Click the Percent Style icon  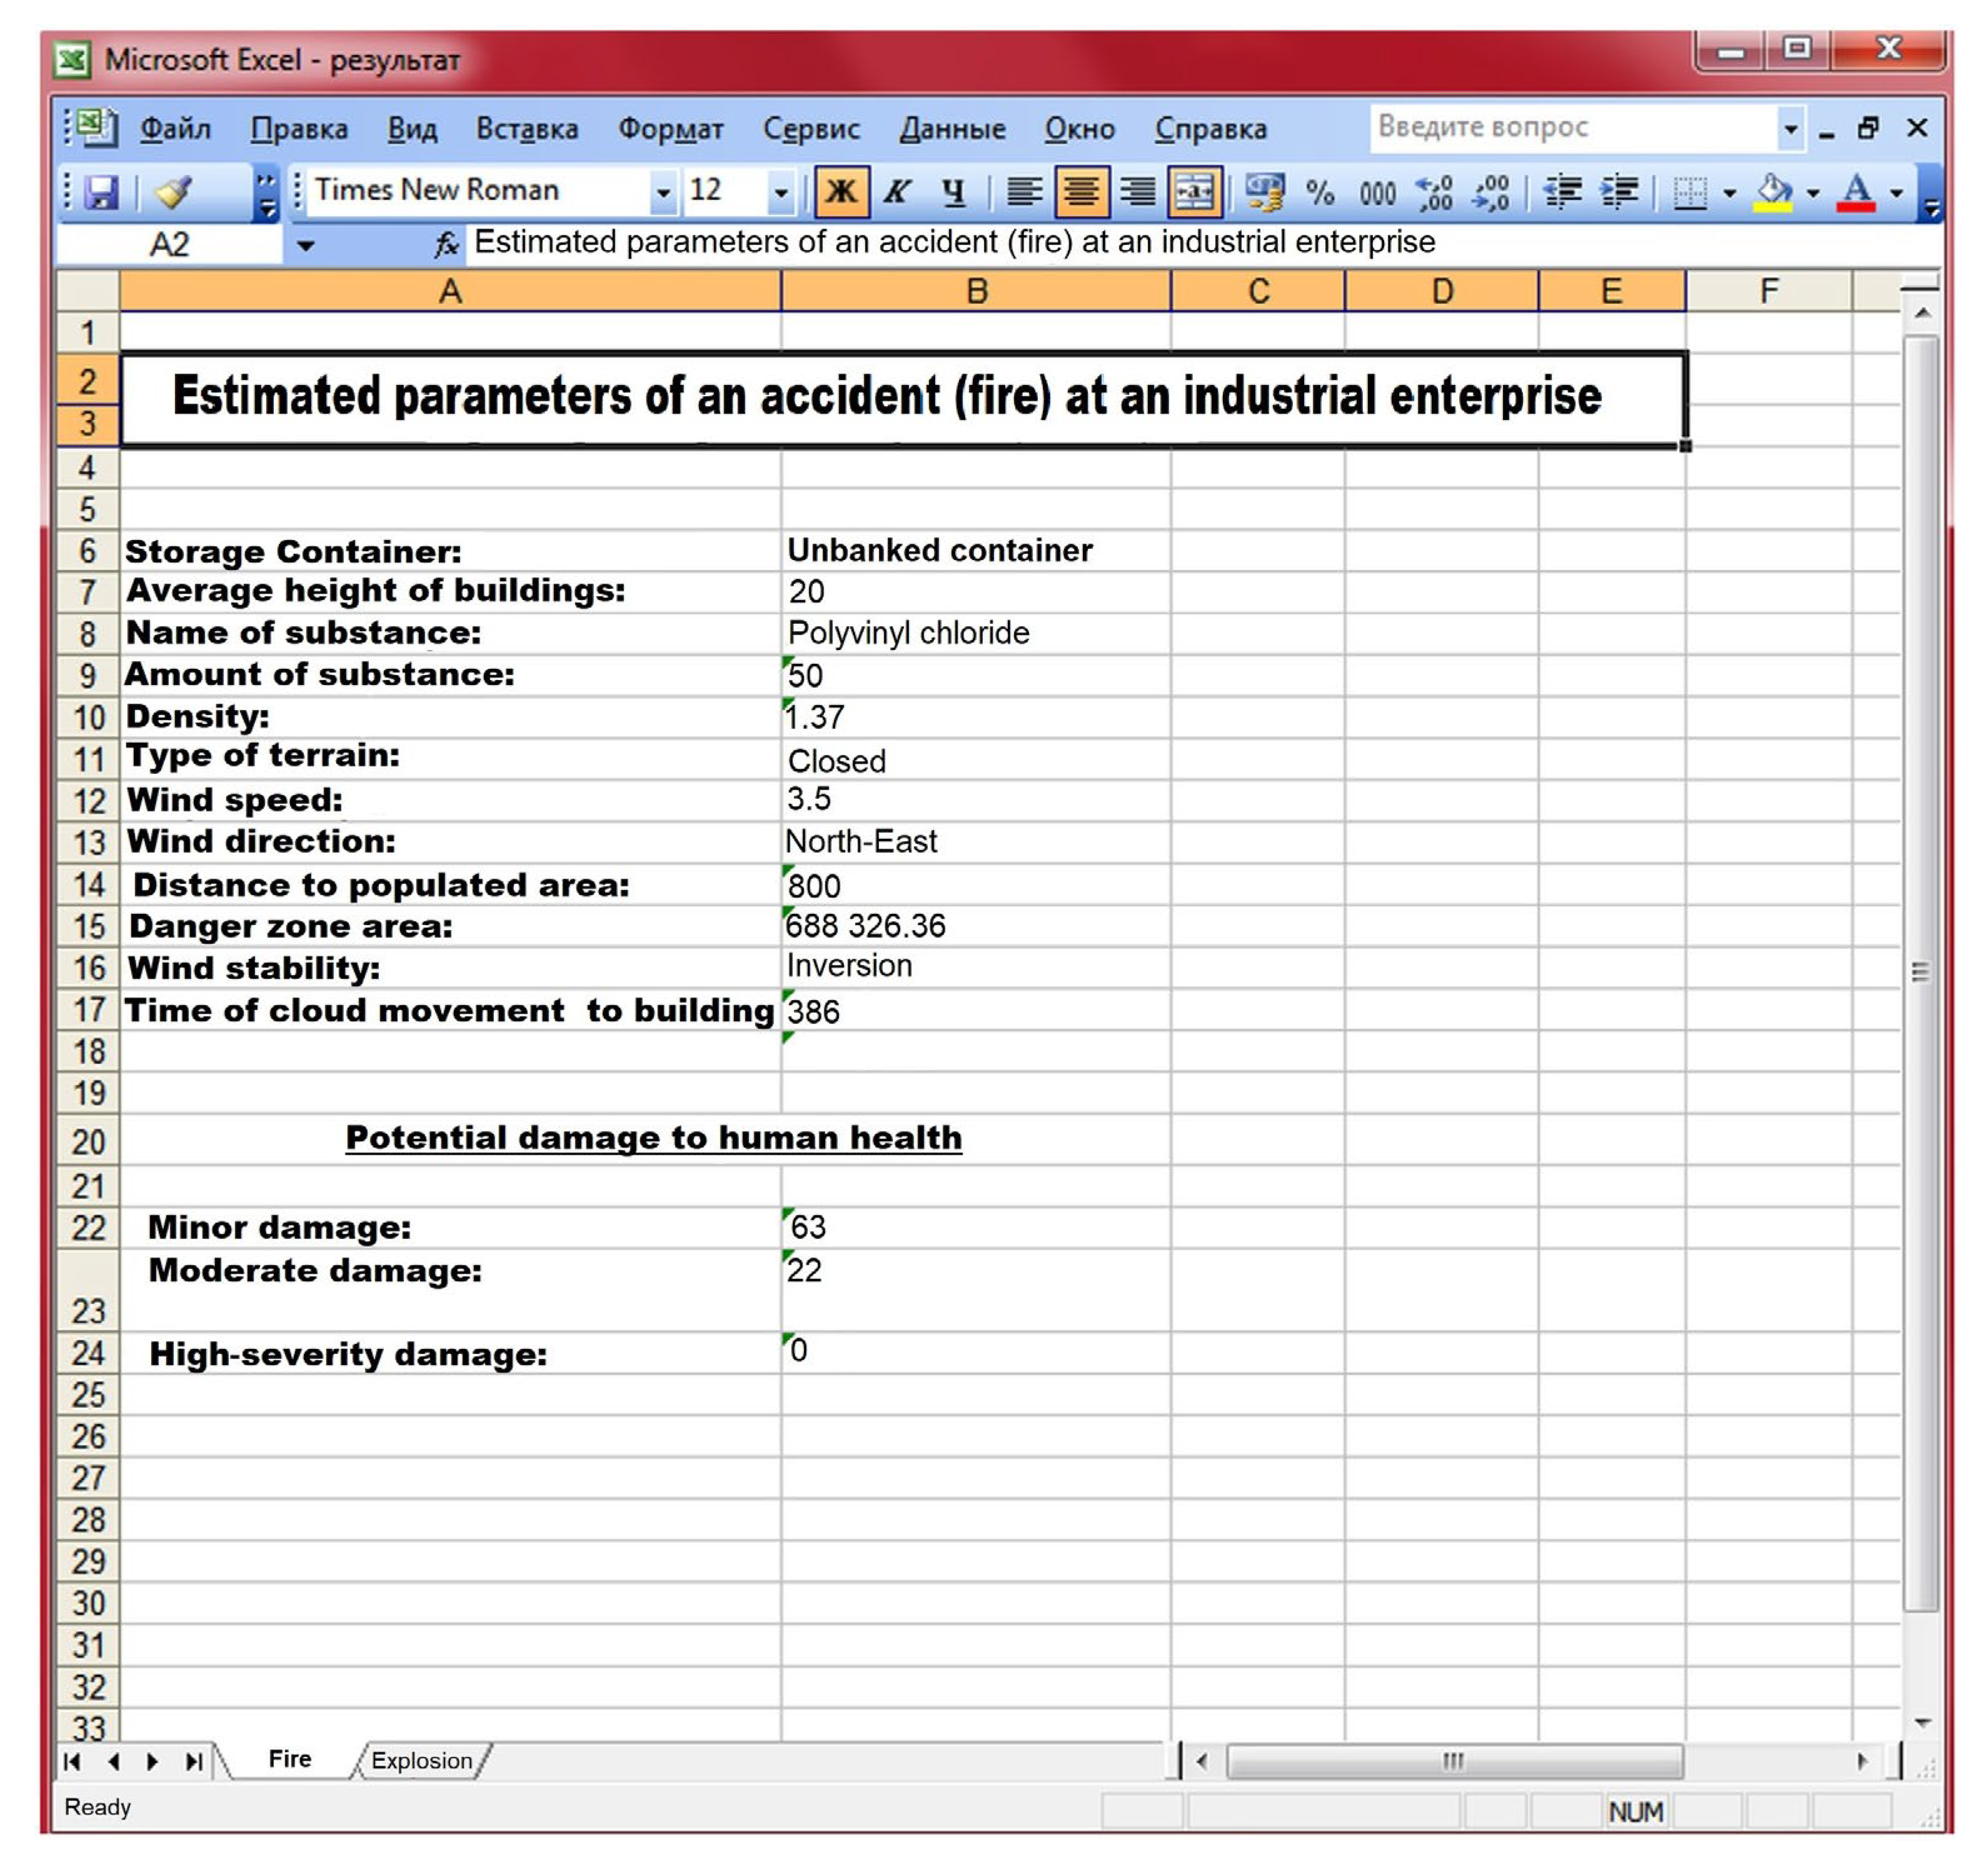(1320, 191)
